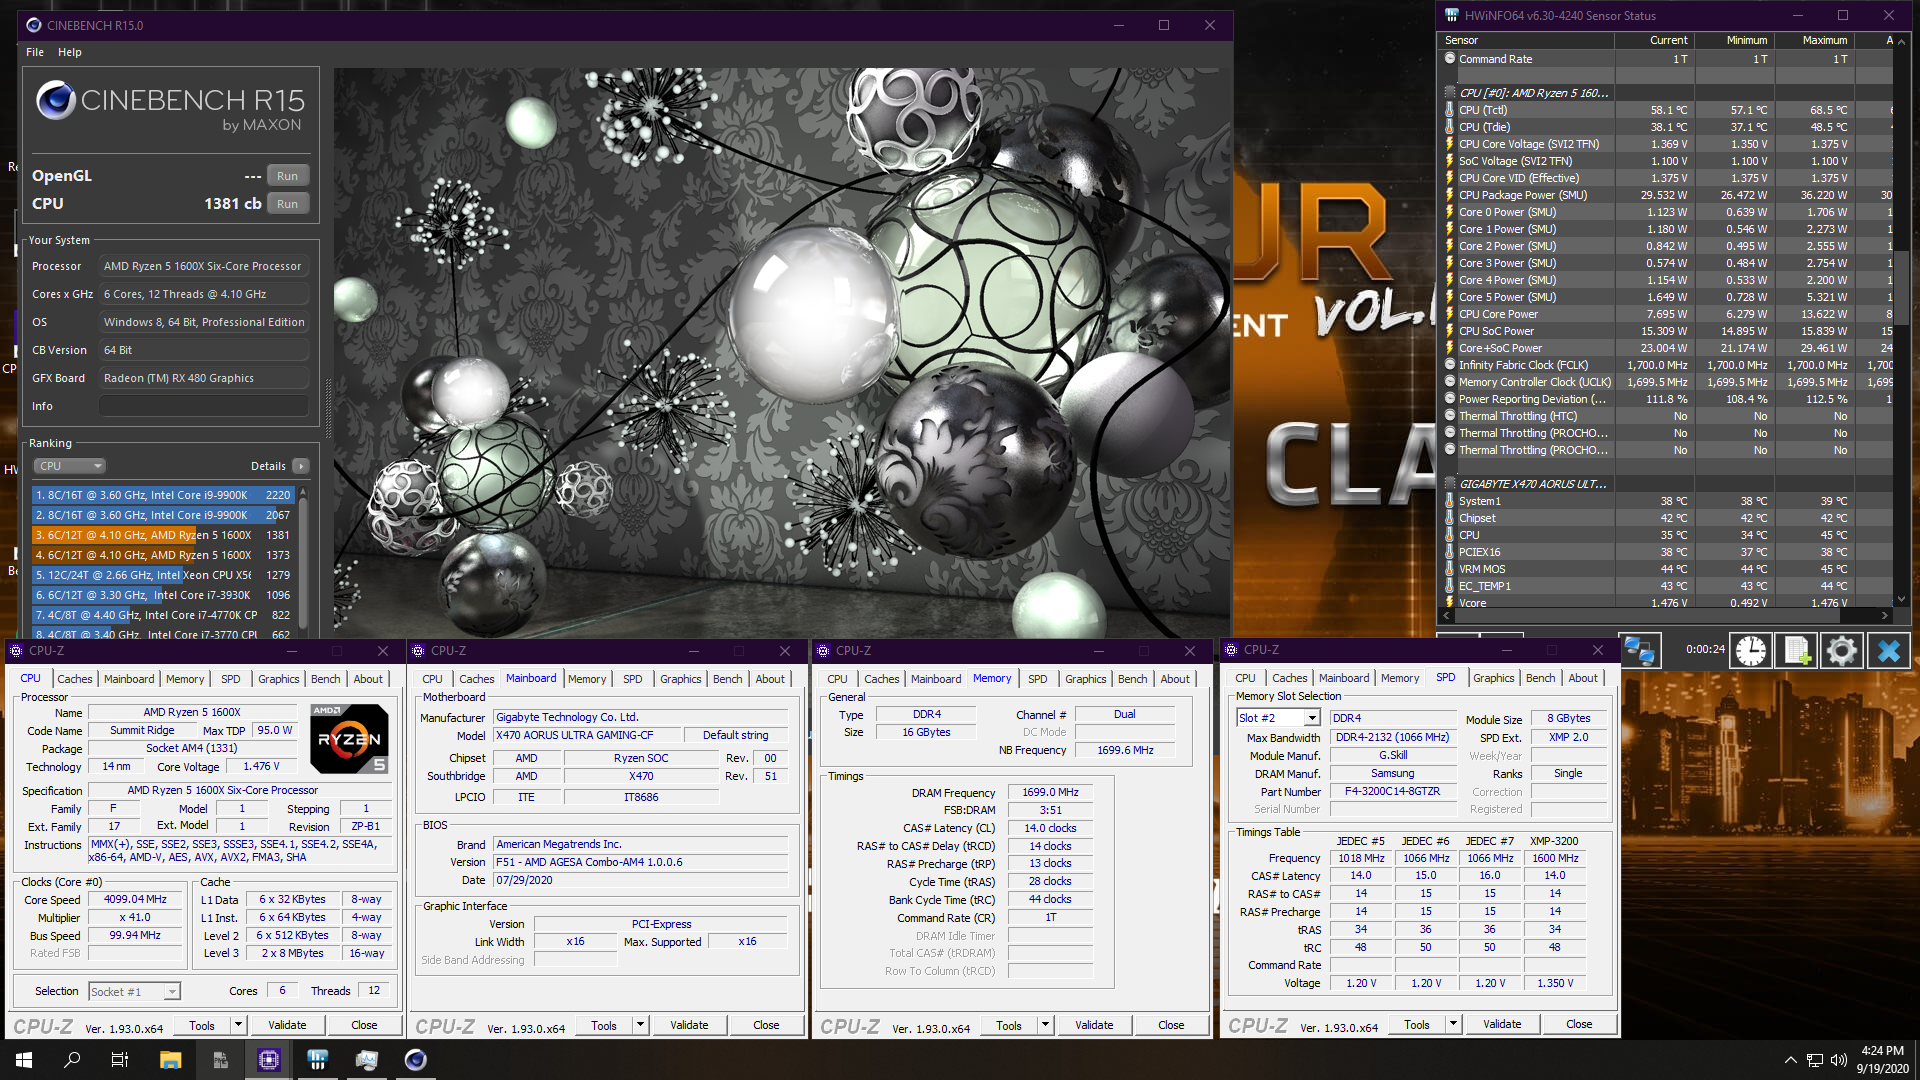Image resolution: width=1920 pixels, height=1080 pixels.
Task: Click Tools button in CPU-Z Memory window
Action: (1009, 1025)
